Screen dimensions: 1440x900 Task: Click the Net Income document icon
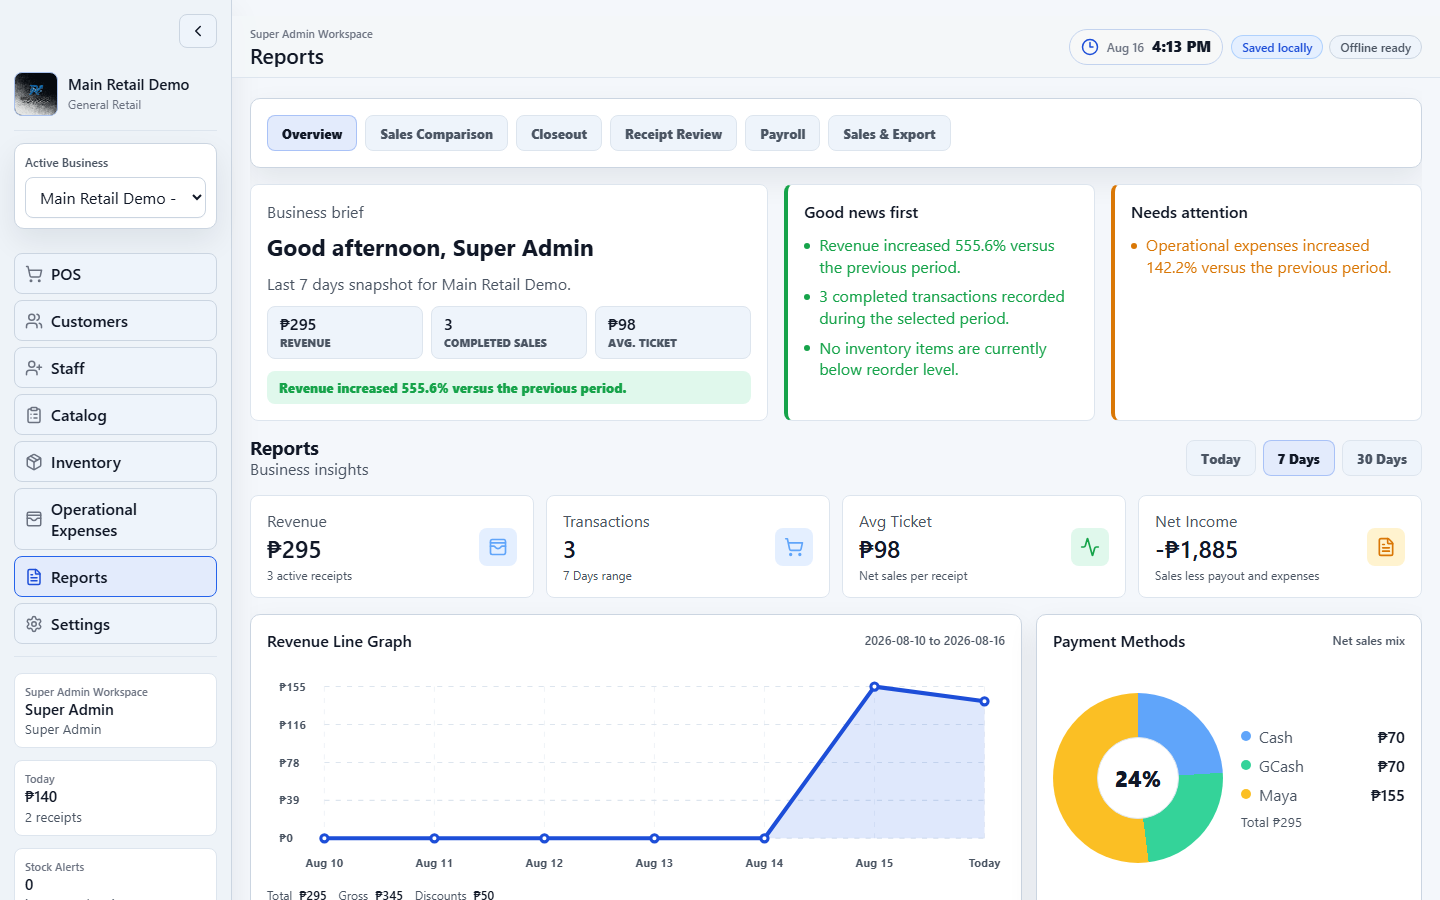[x=1386, y=547]
